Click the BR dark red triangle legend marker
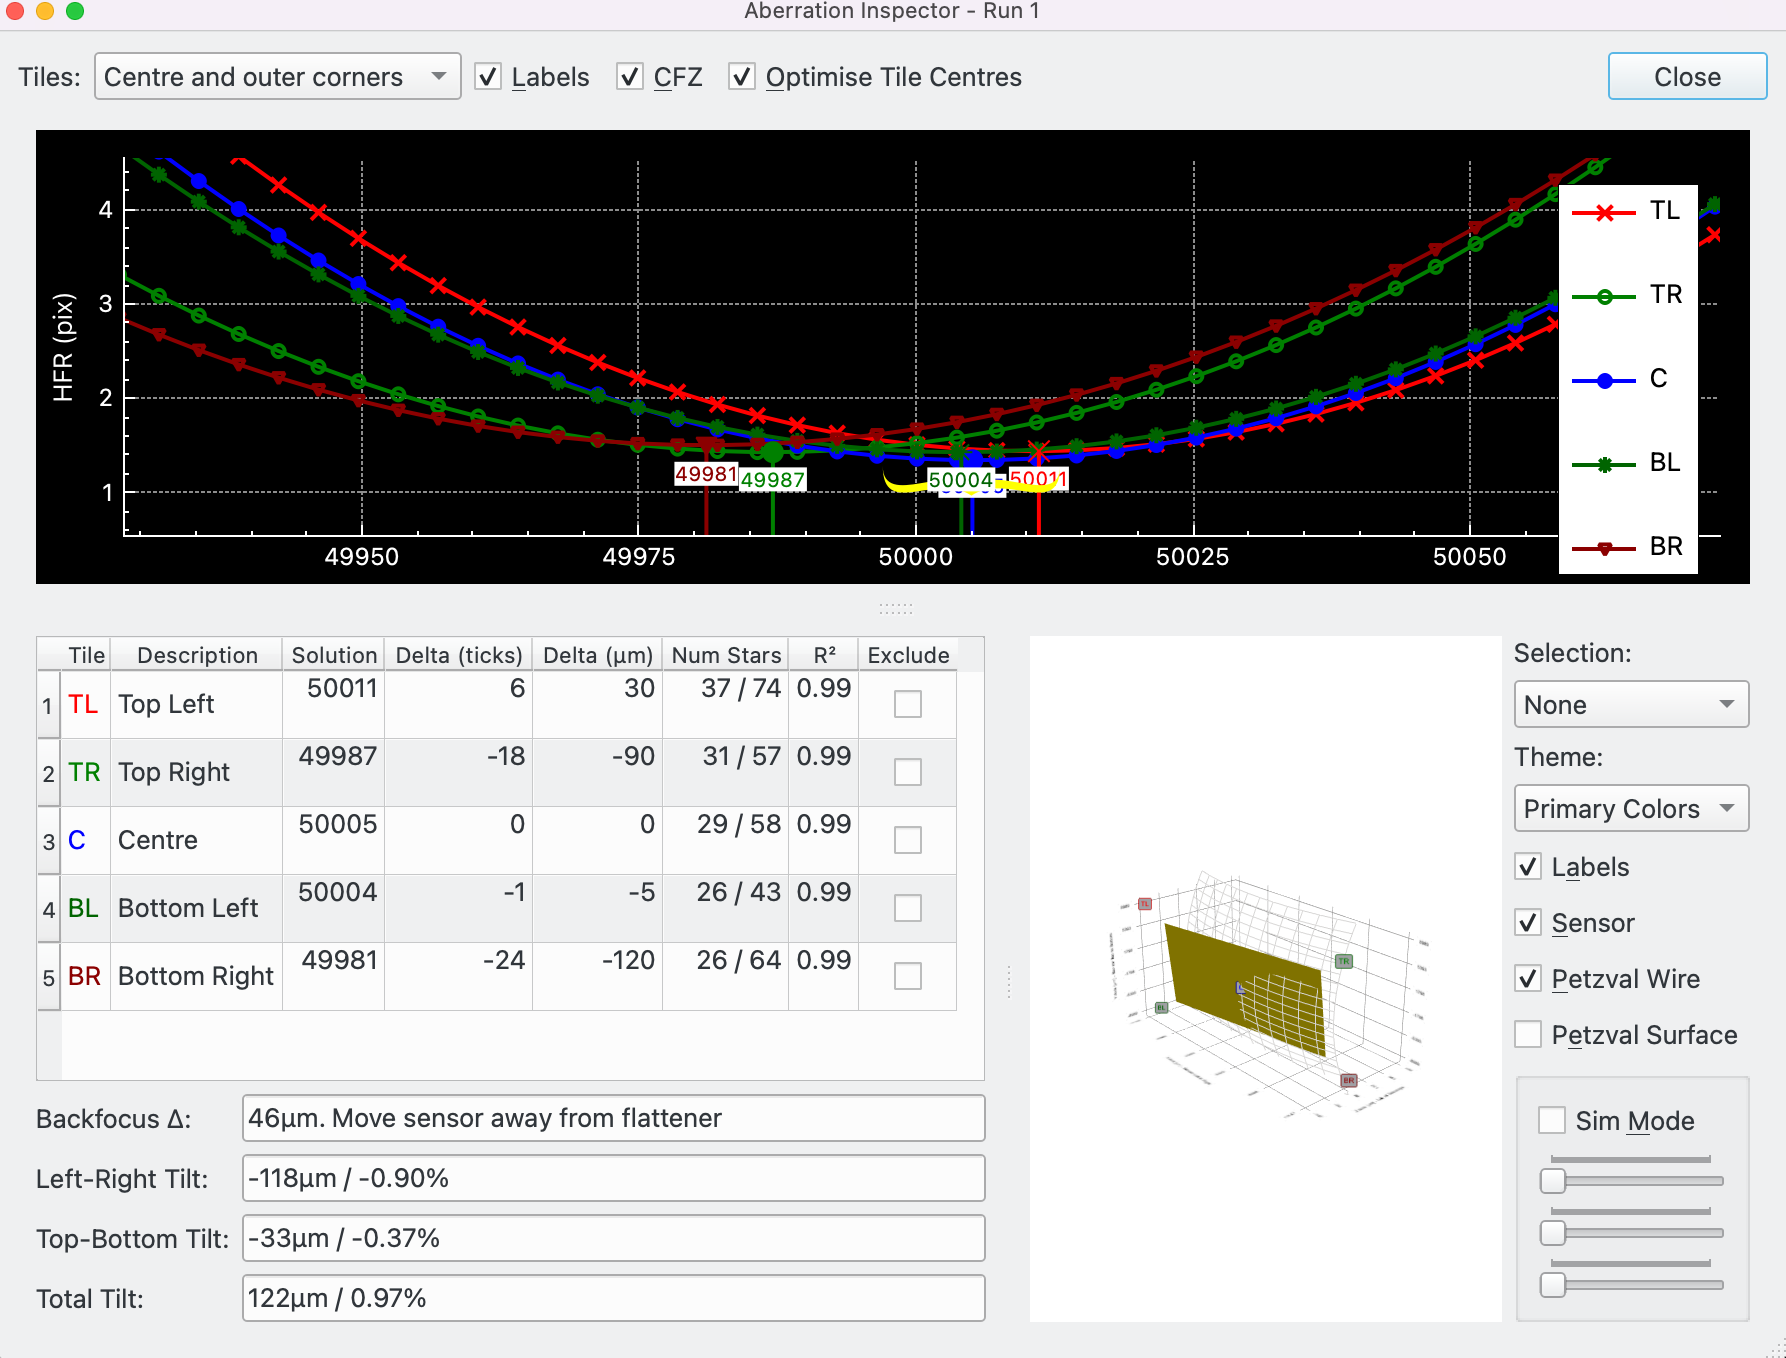Viewport: 1786px width, 1358px height. [x=1604, y=548]
